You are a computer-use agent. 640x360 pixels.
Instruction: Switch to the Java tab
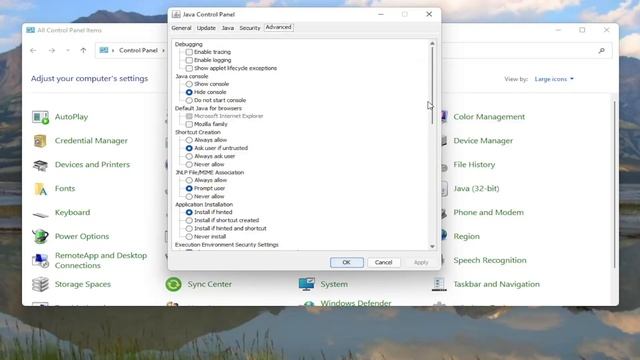[x=228, y=28]
